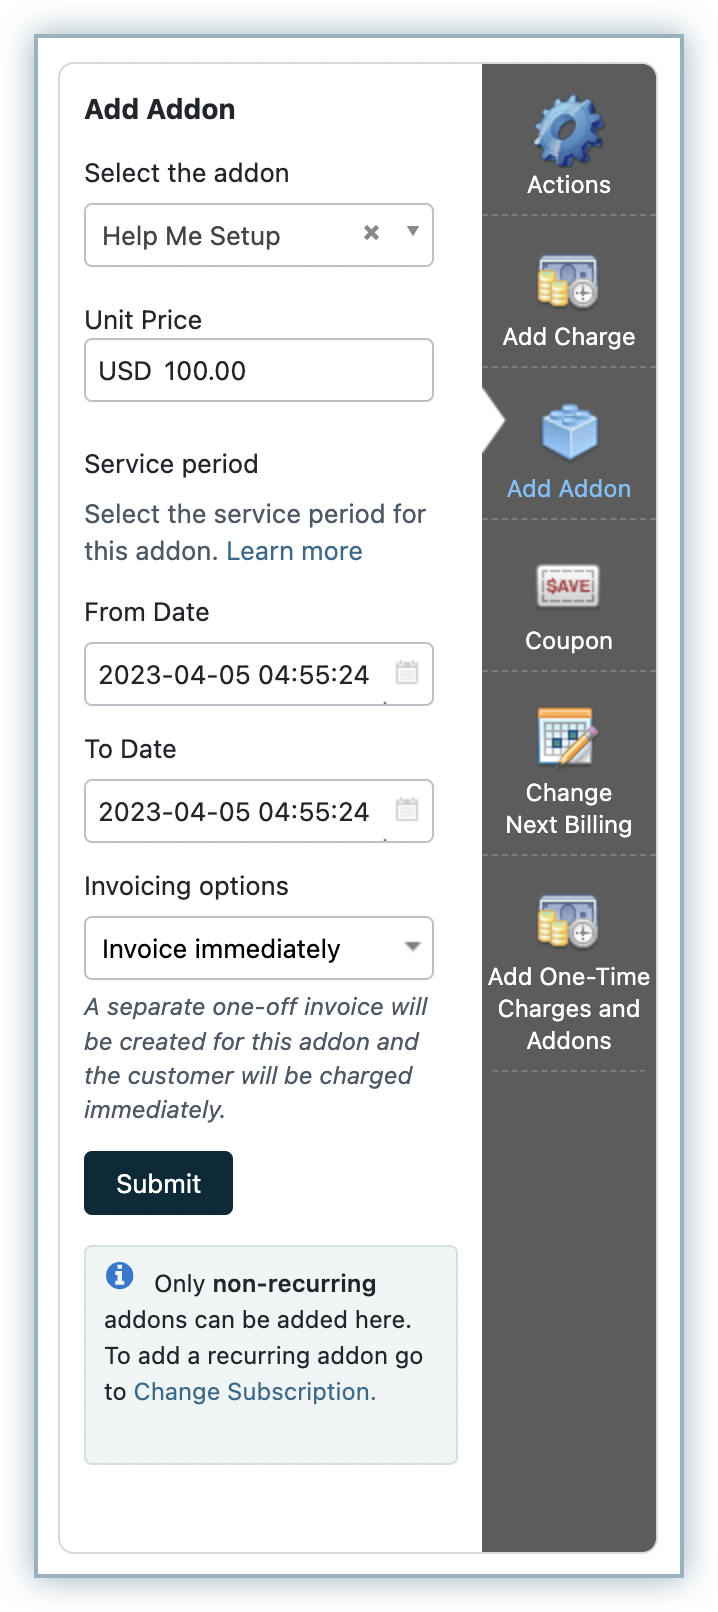Screen dimensions: 718x1612
Task: Select the Add Addon block icon
Action: 569,433
